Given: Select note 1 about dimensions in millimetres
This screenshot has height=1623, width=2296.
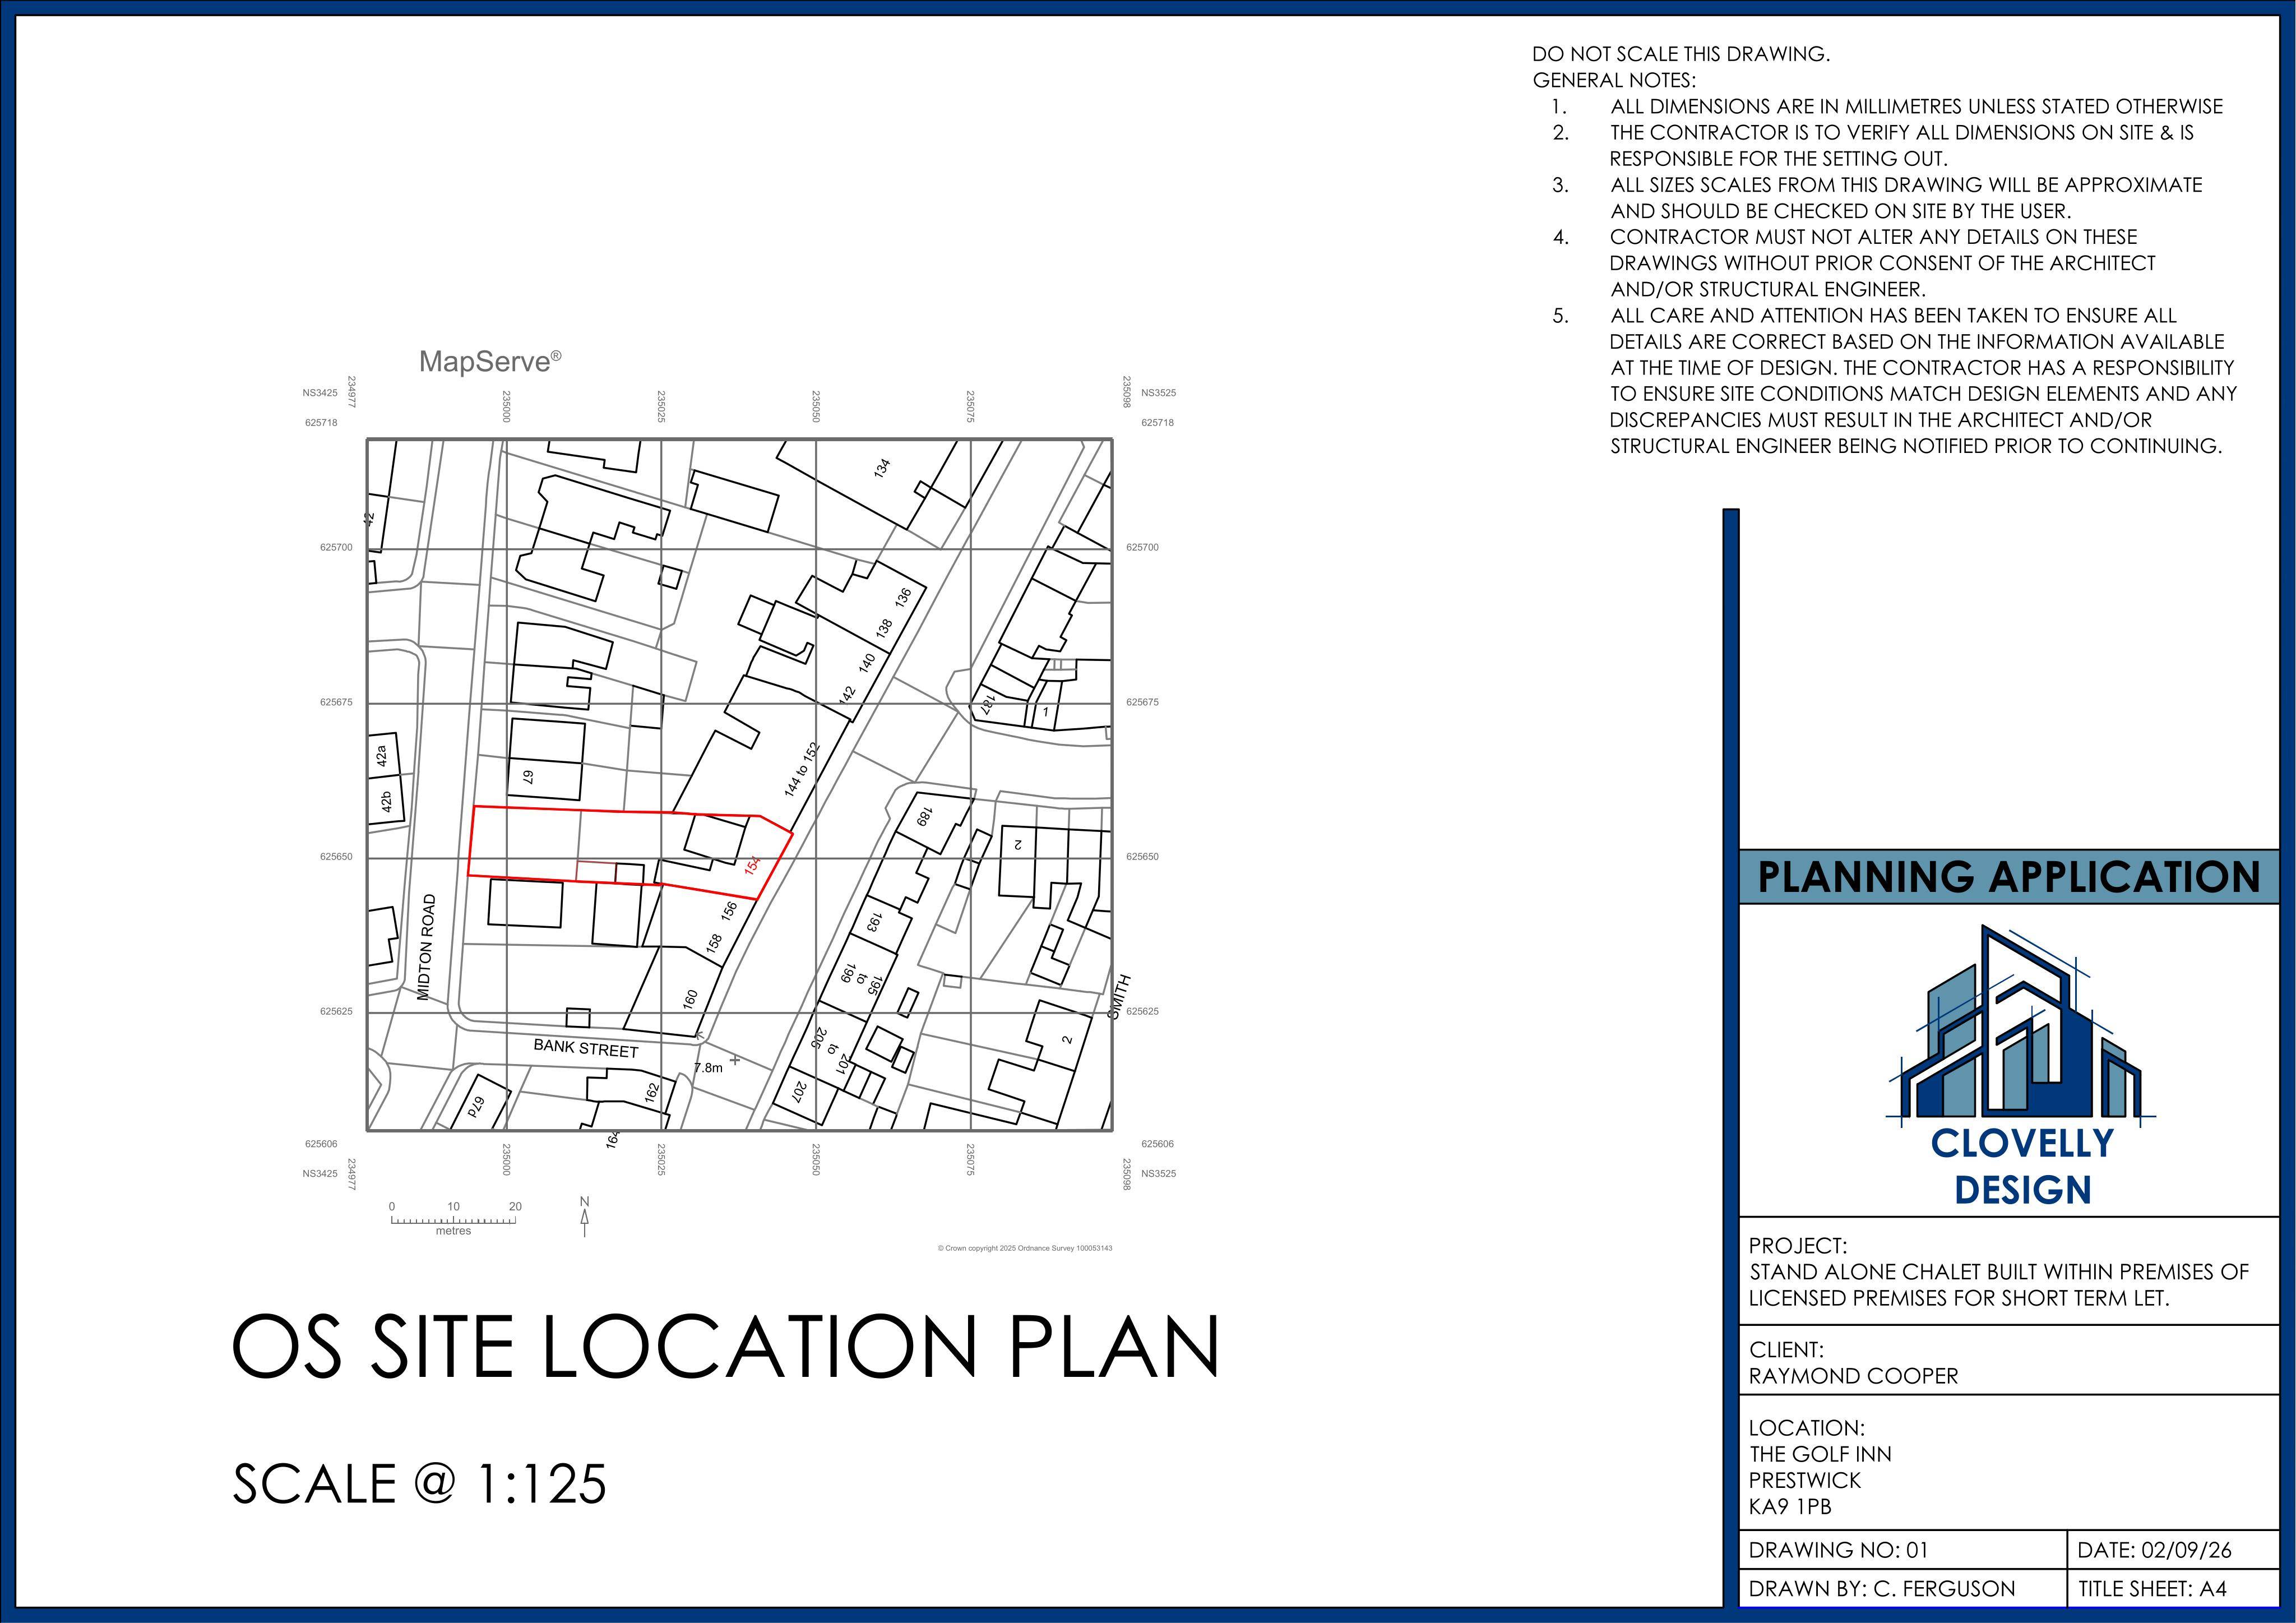Looking at the screenshot, I should pyautogui.click(x=1887, y=106).
